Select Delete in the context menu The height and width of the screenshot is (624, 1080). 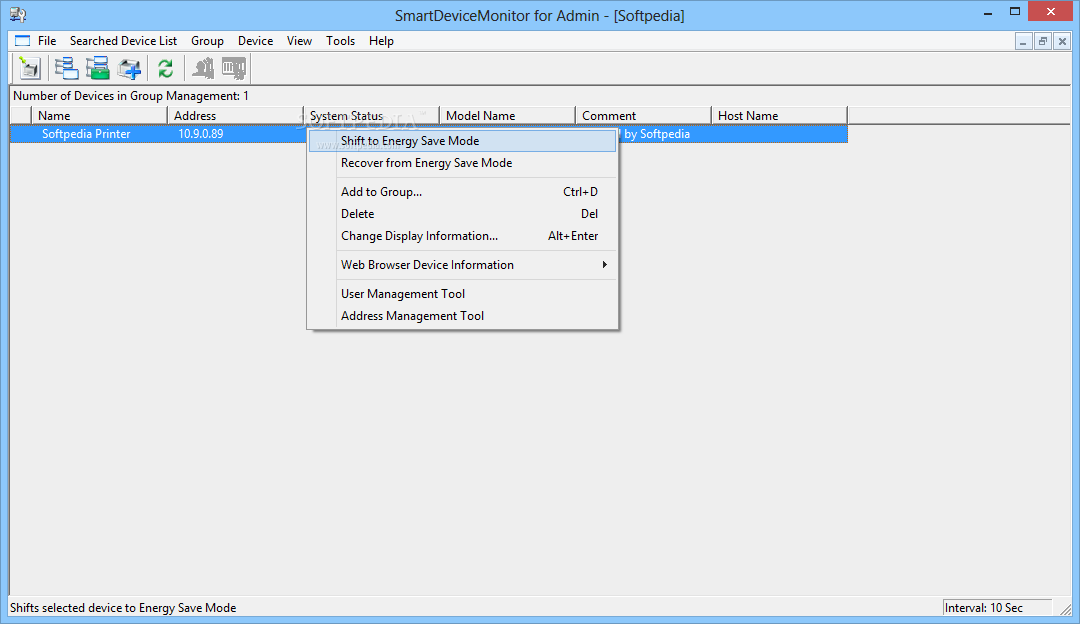coord(462,214)
